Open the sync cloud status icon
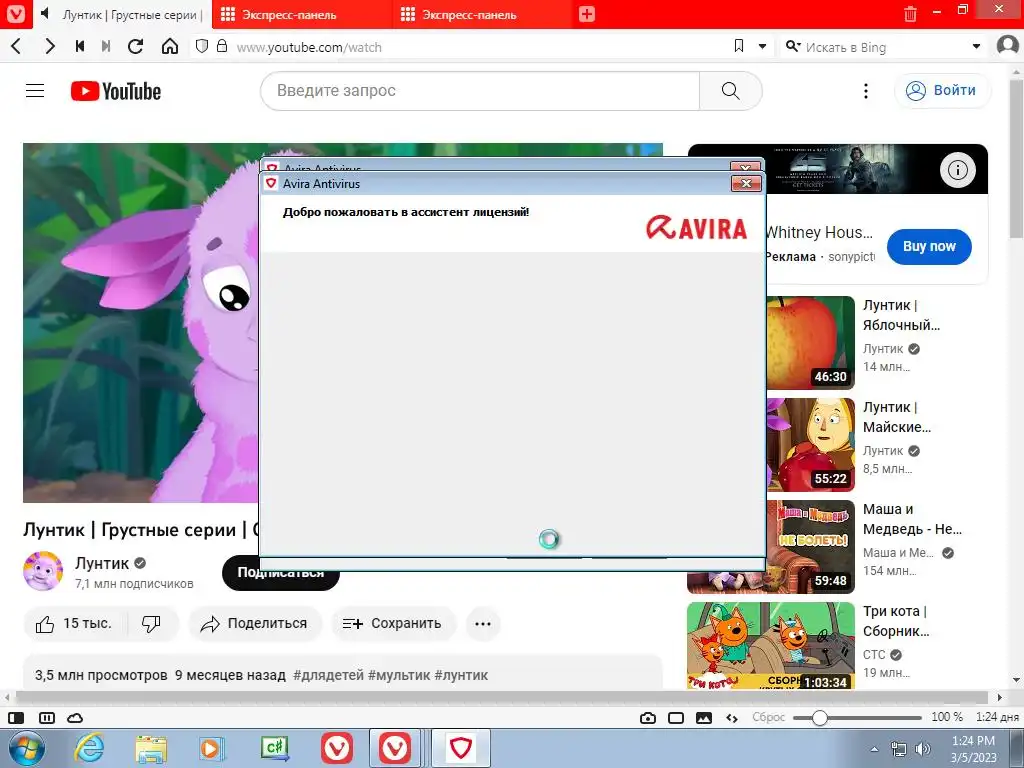 click(x=75, y=718)
